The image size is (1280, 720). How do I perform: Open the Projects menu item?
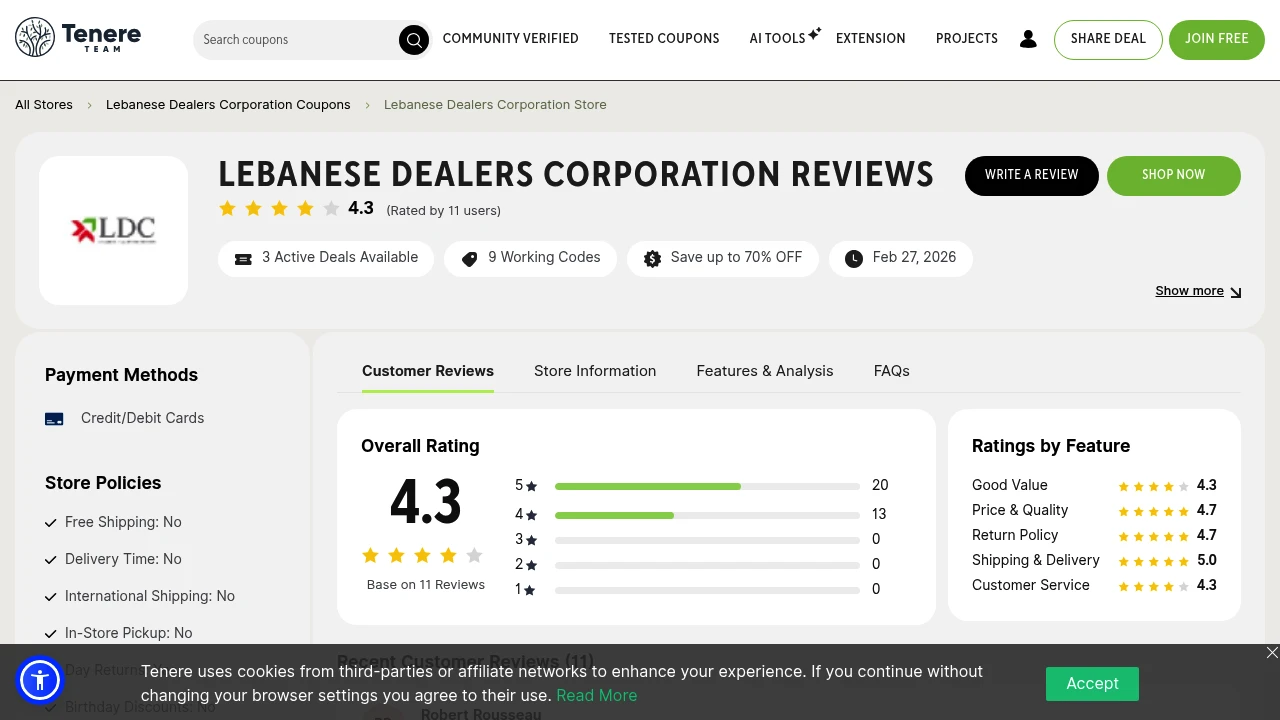[967, 39]
